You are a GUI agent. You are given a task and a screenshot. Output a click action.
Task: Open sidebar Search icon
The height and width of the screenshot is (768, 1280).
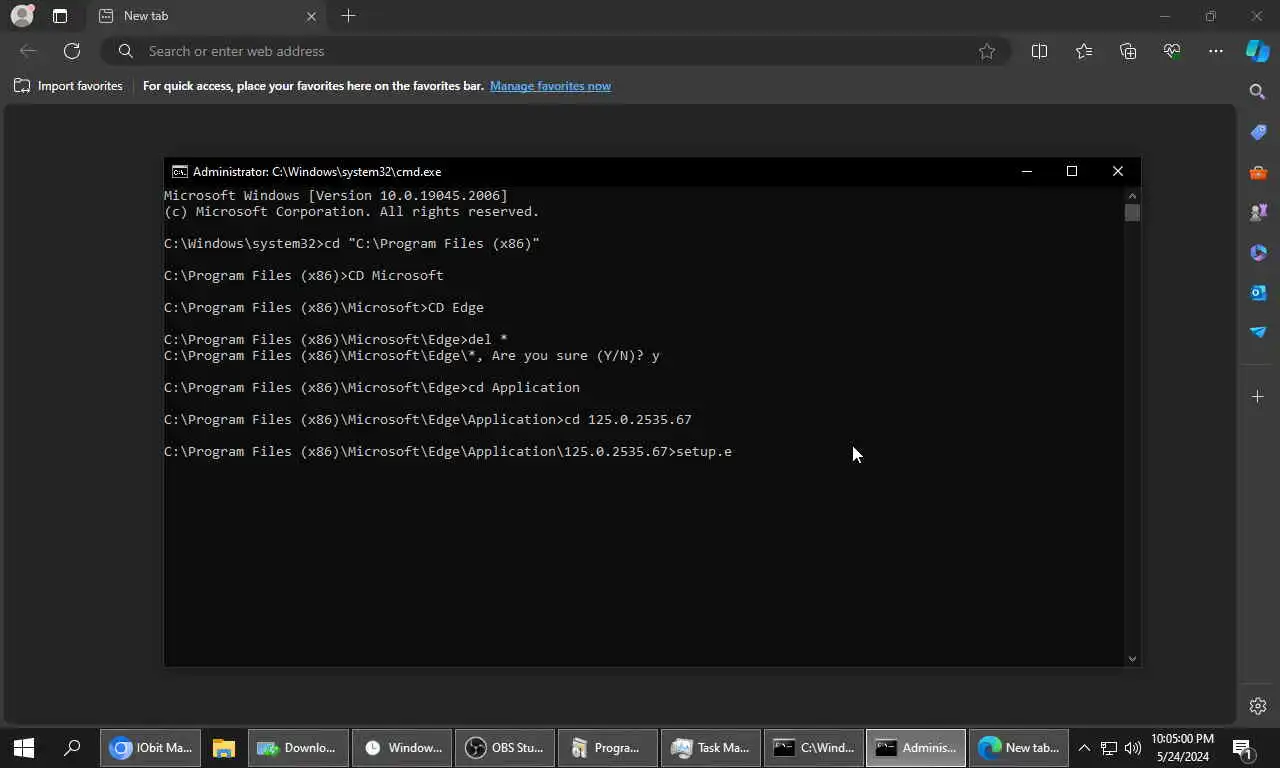(1258, 92)
